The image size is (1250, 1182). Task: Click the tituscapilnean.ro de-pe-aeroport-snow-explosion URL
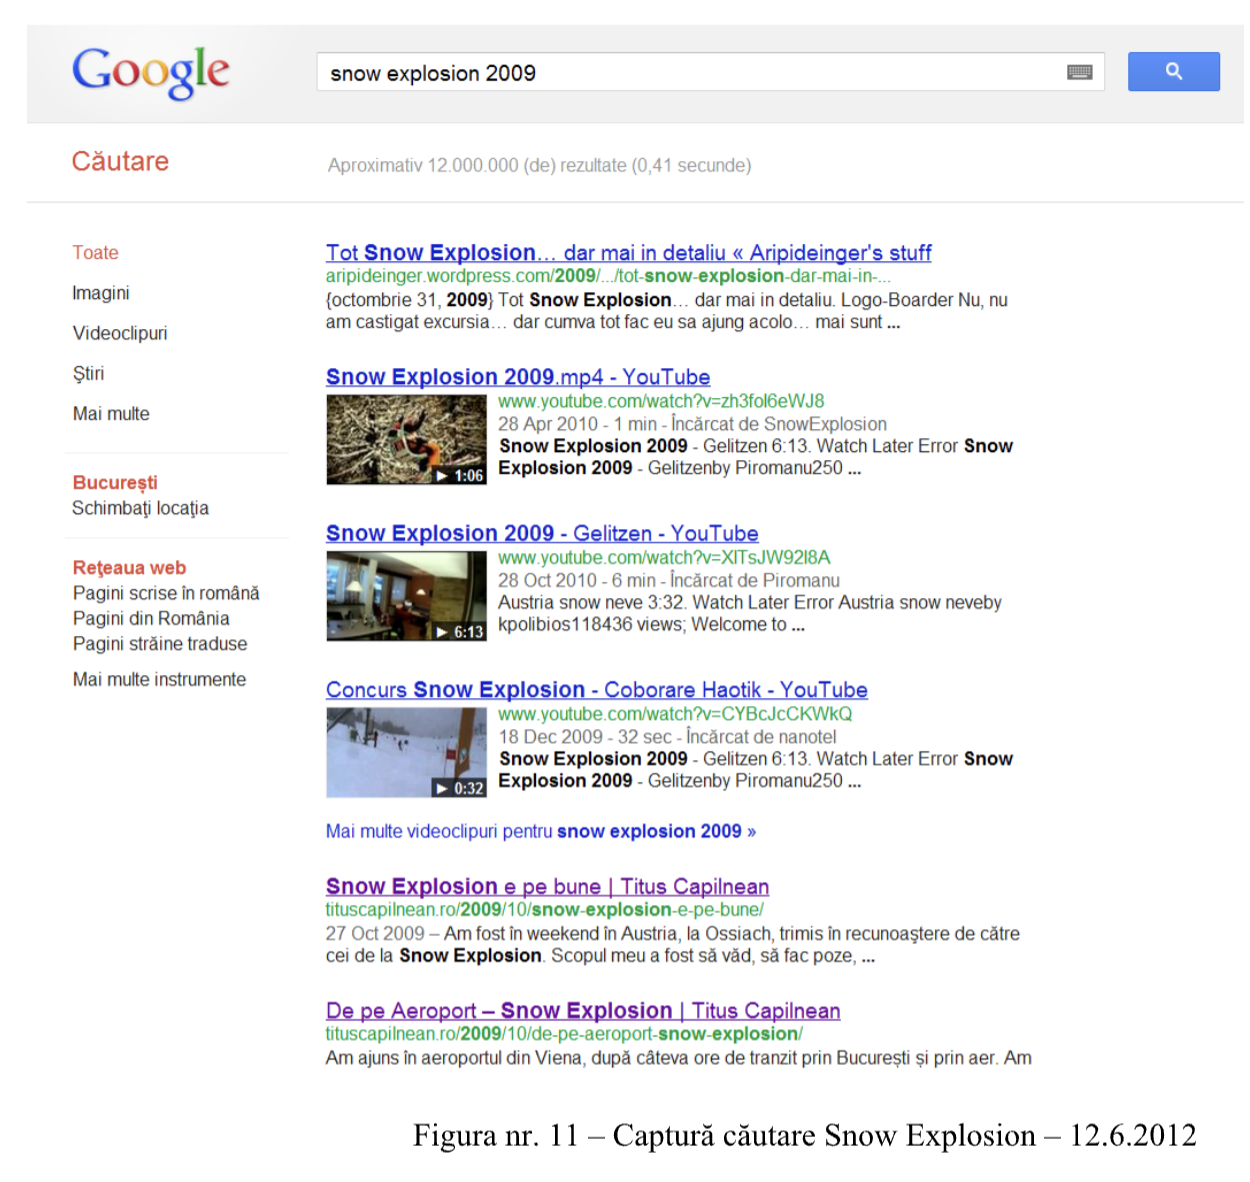(x=564, y=1034)
